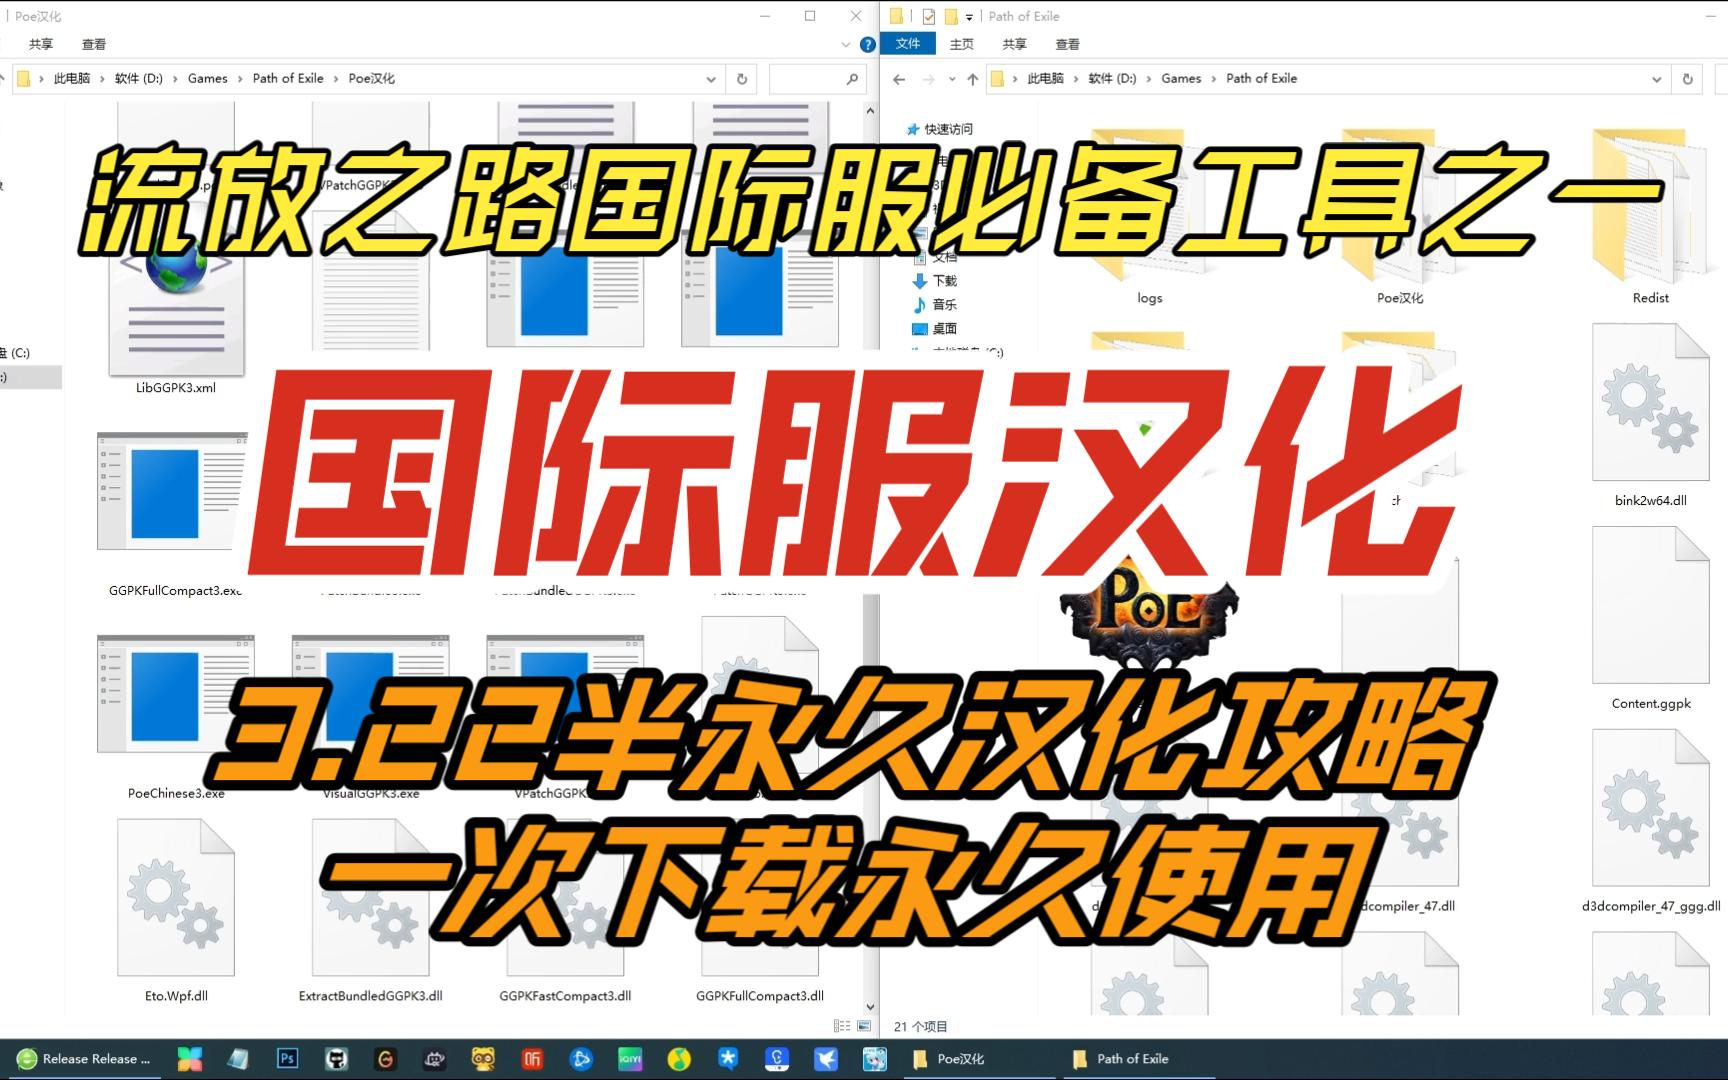Screen dimensions: 1728x1080
Task: Open the 下载 item in the sidebar
Action: pyautogui.click(x=948, y=281)
